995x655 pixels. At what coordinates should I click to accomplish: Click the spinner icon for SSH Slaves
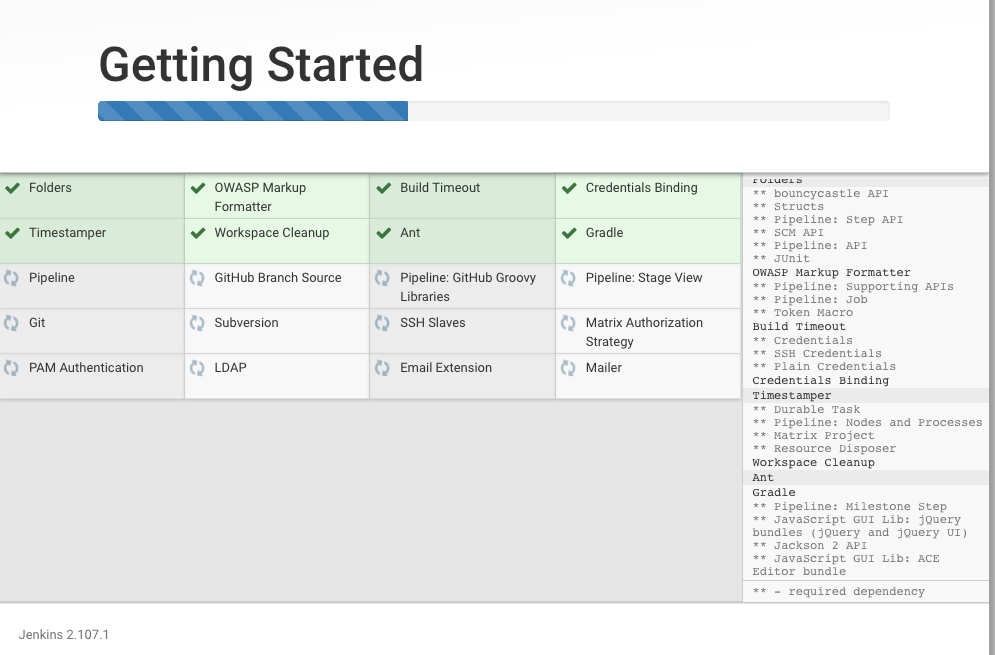point(382,323)
